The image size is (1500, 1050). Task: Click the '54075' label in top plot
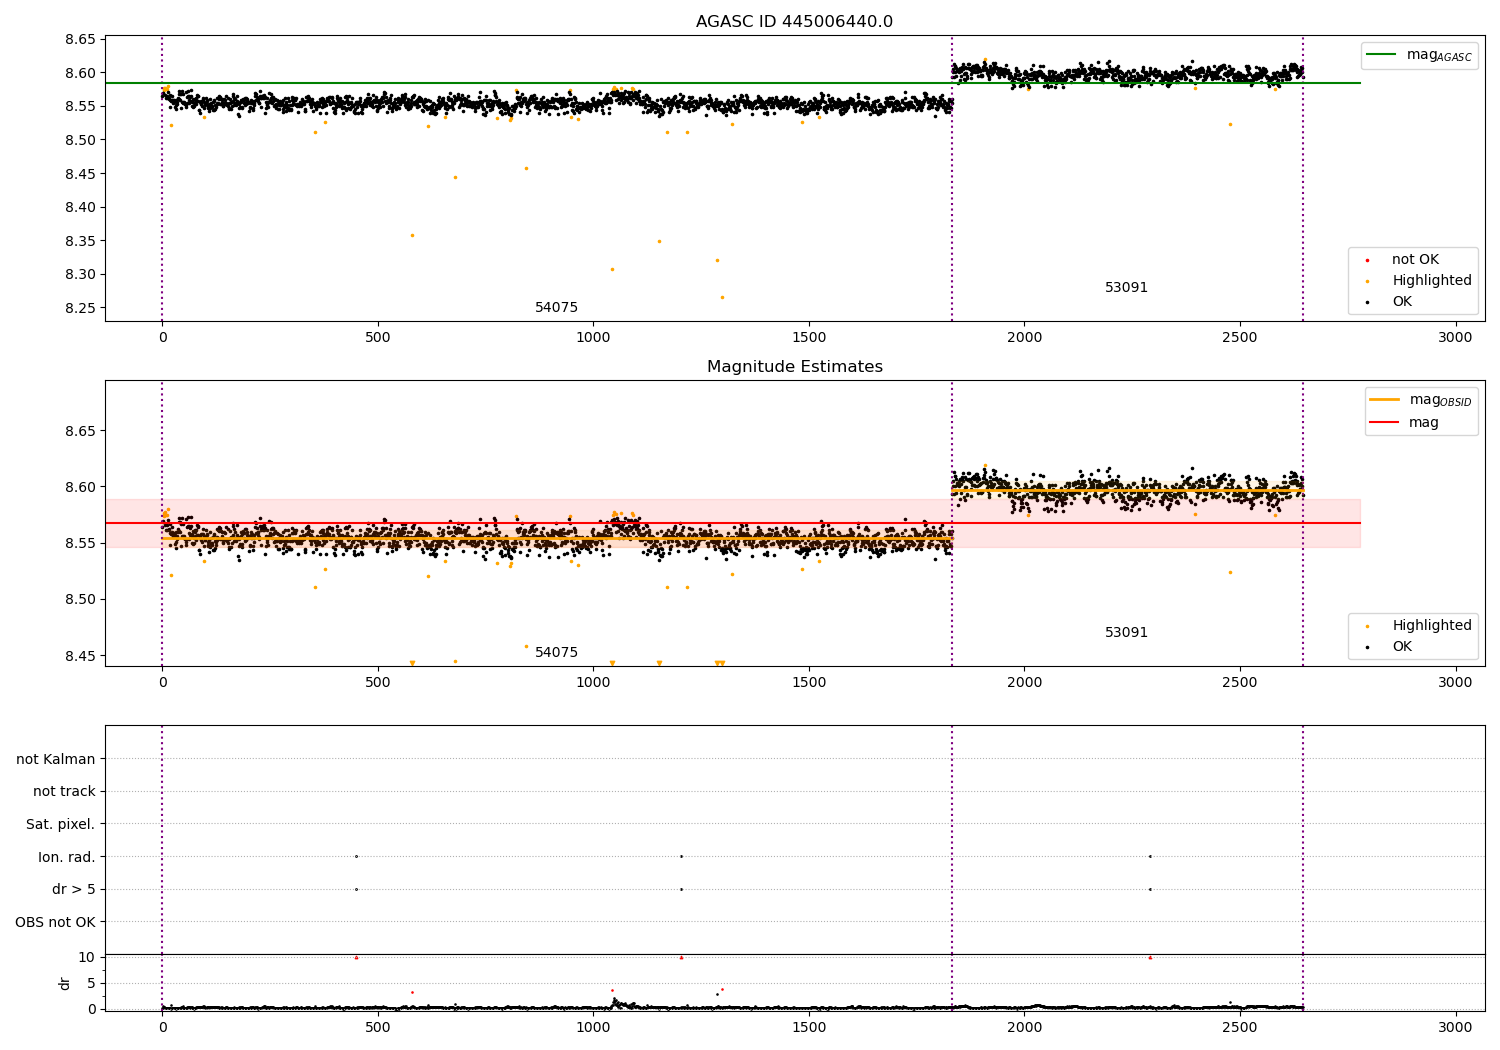point(556,308)
